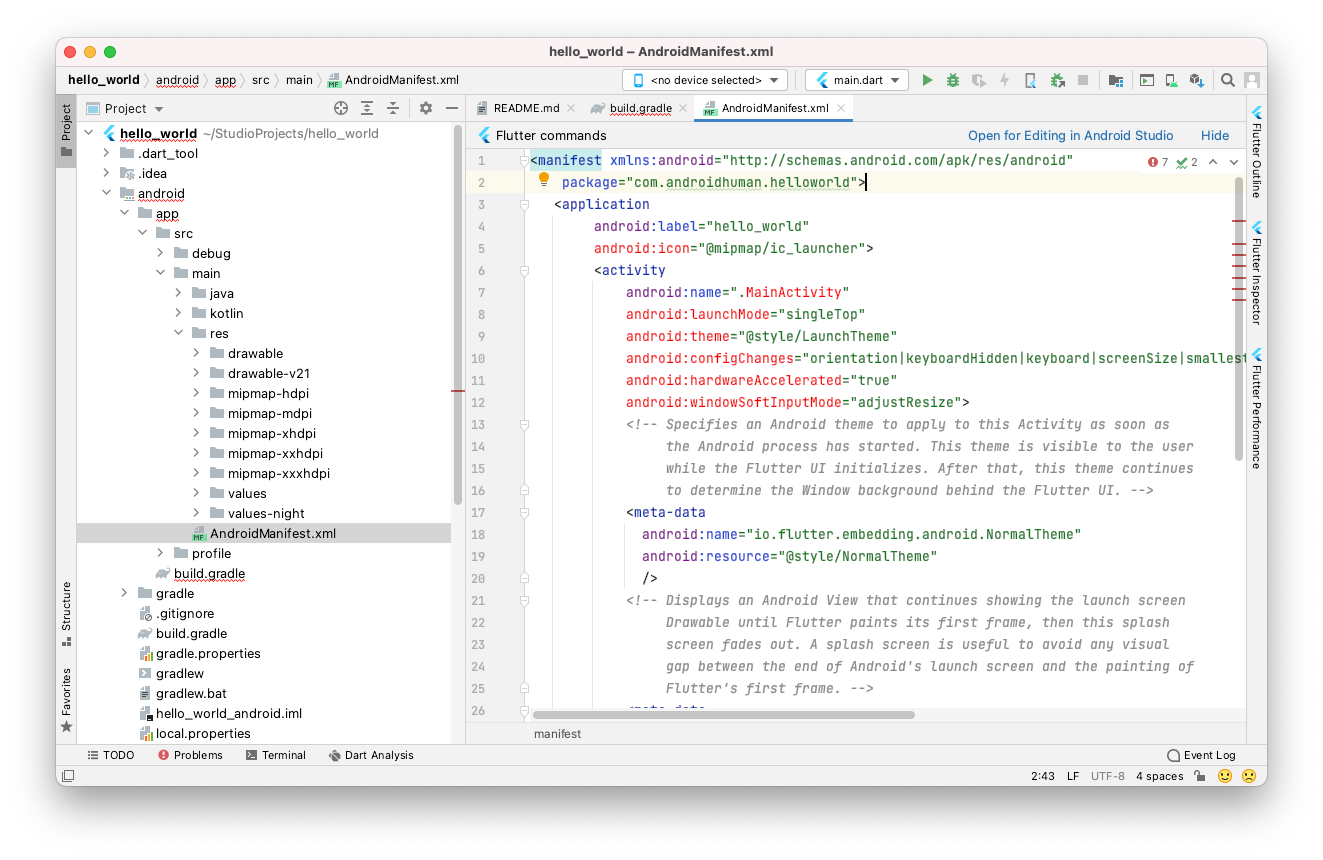
Task: Click Open for Editing in Android Studio
Action: click(1070, 135)
